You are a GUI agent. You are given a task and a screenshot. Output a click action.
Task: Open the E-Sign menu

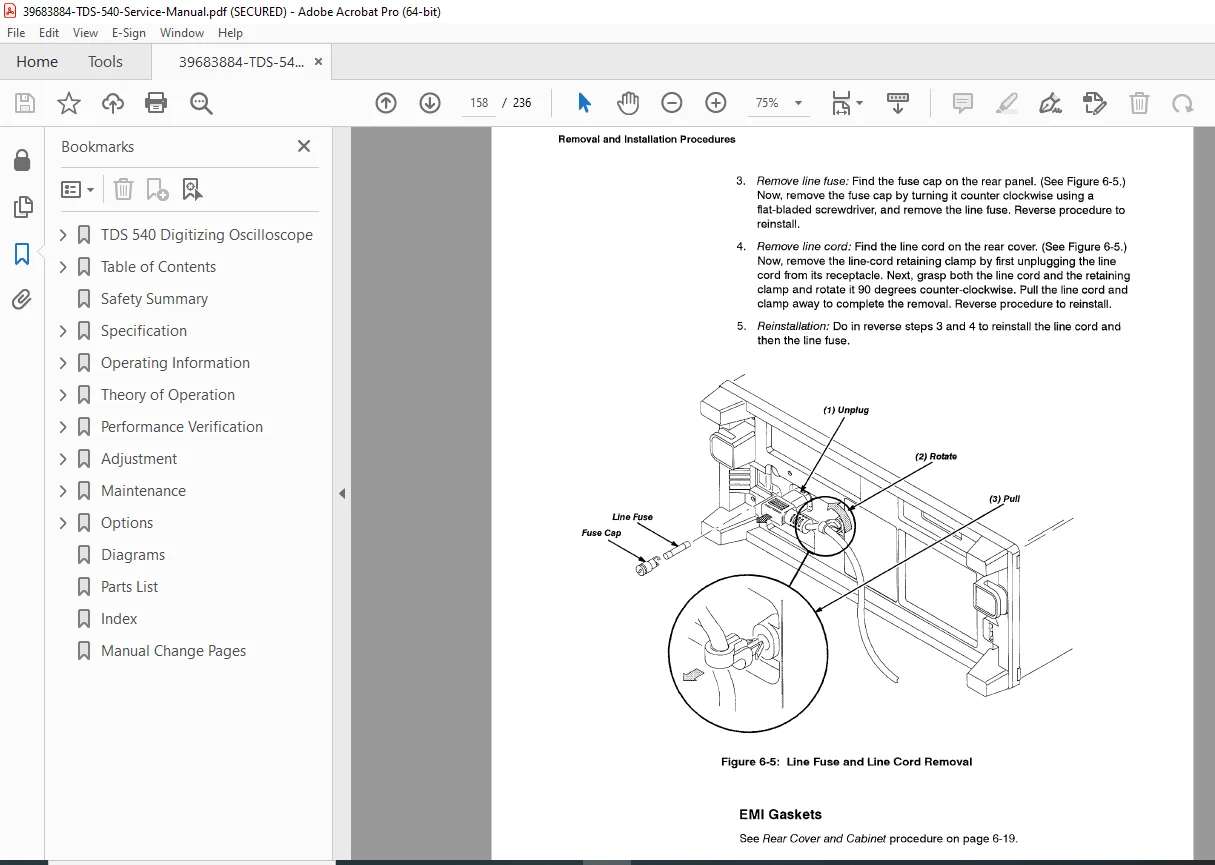tap(129, 33)
